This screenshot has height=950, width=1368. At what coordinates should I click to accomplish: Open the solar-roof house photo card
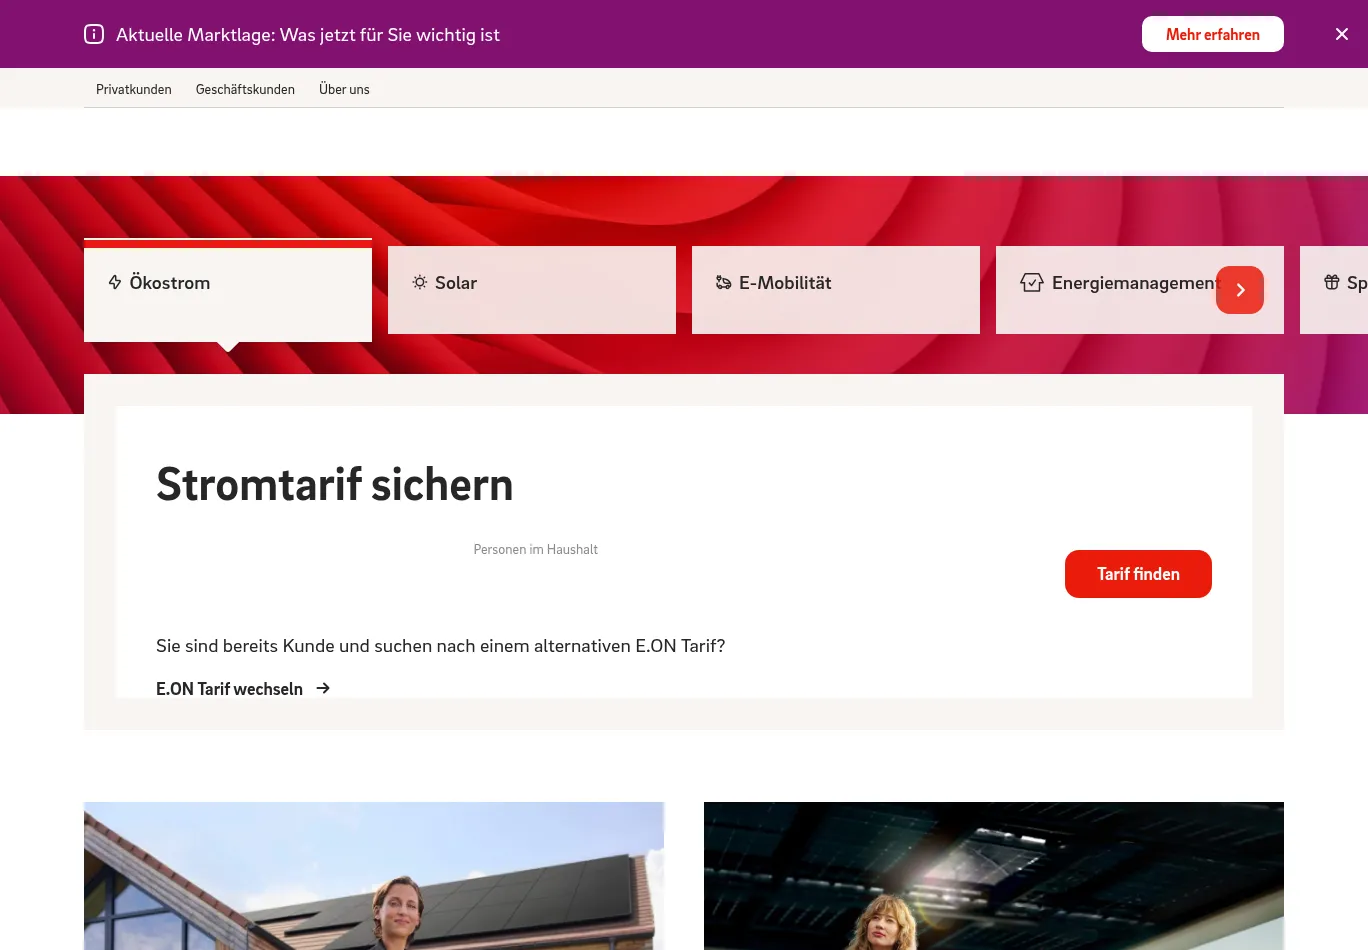(374, 876)
